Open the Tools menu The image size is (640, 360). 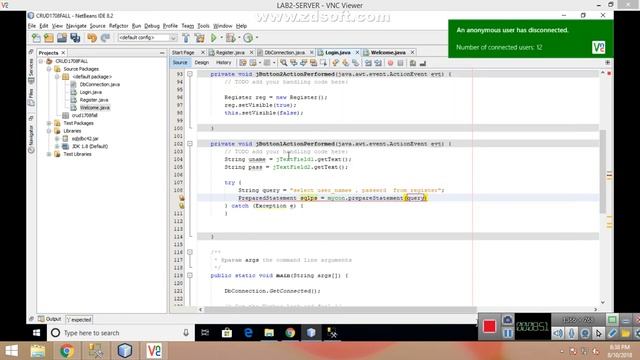coord(203,26)
